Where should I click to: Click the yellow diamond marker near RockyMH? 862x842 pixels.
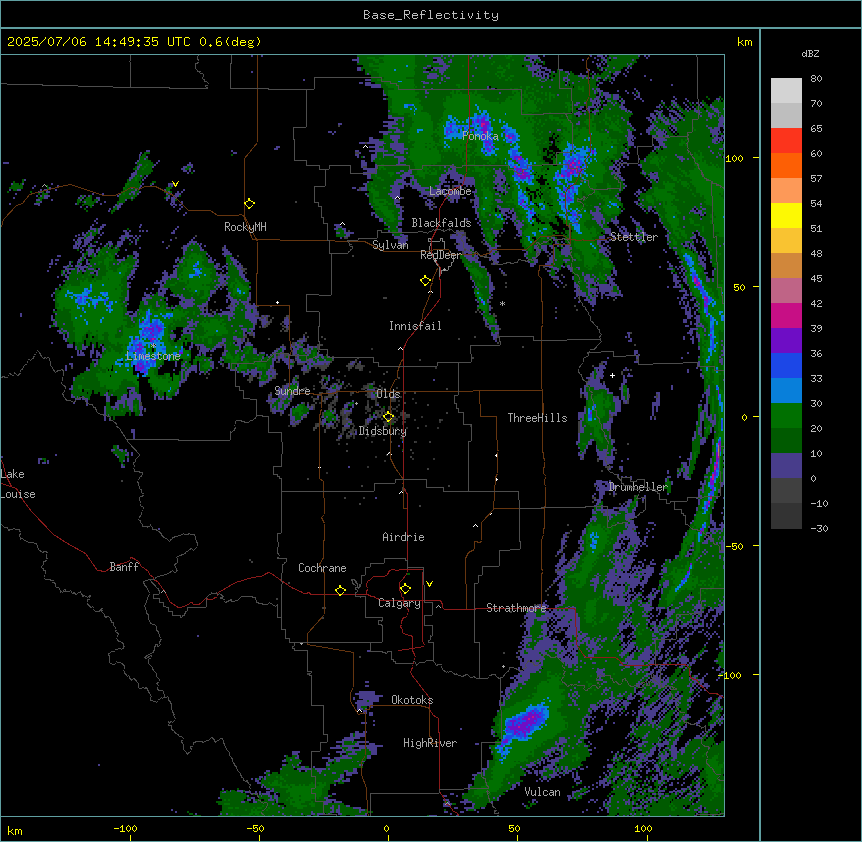click(250, 204)
